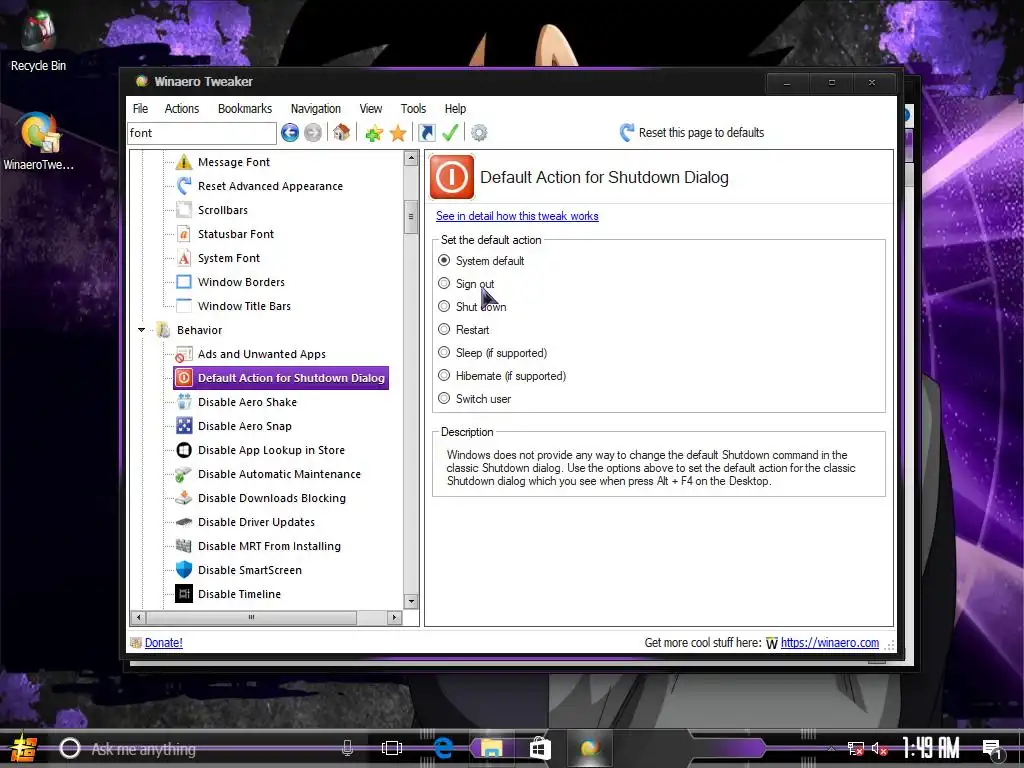1024x768 pixels.
Task: Collapse the Behavior tree section
Action: [x=141, y=330]
